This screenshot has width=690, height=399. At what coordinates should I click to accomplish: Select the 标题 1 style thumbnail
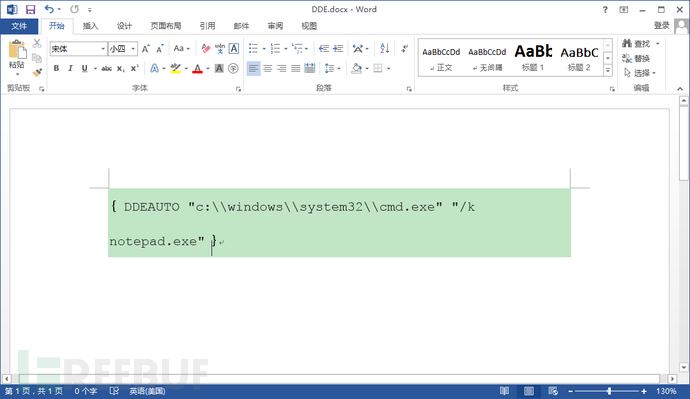point(533,57)
